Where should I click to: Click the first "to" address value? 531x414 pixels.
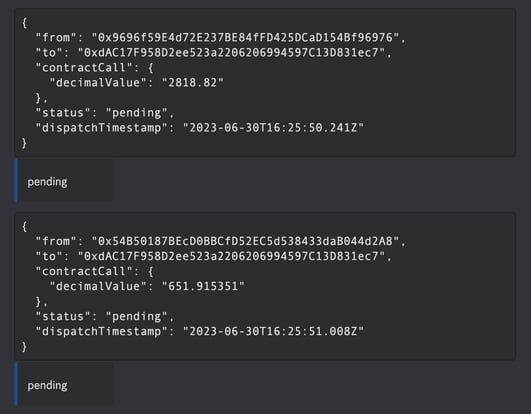232,52
